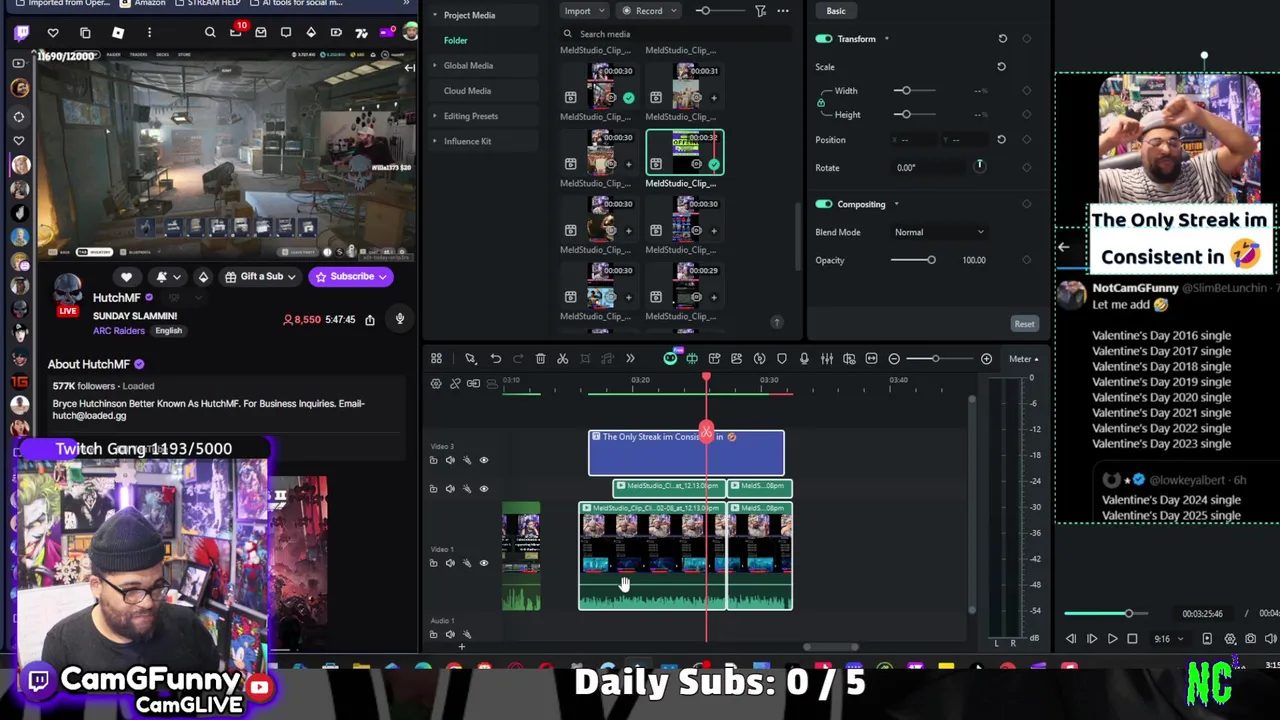Adjust the Scale Width slider
1280x720 pixels.
click(914, 90)
